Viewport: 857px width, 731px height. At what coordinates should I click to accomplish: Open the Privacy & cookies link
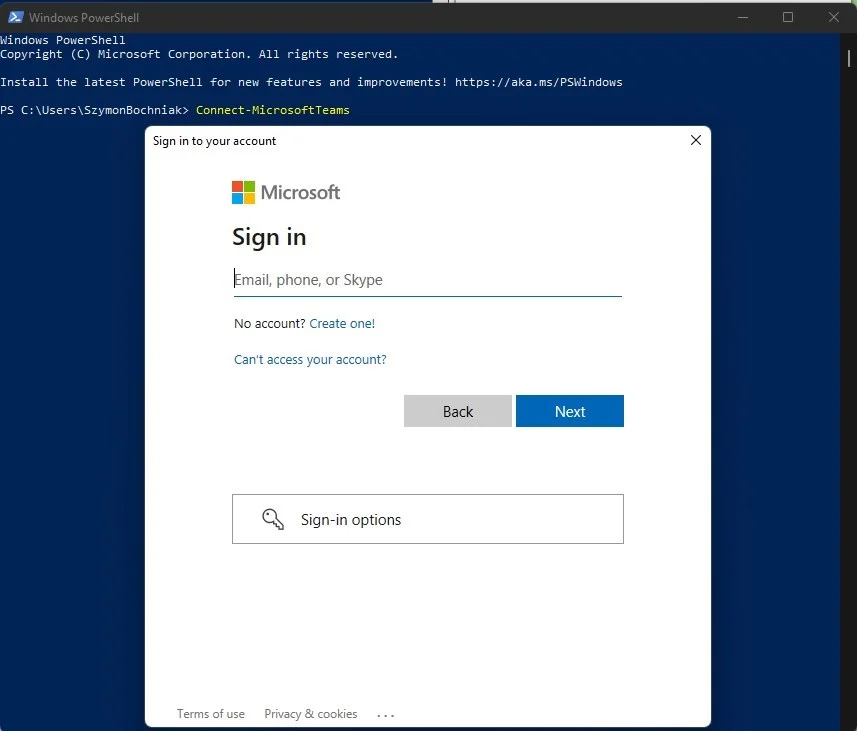coord(310,714)
